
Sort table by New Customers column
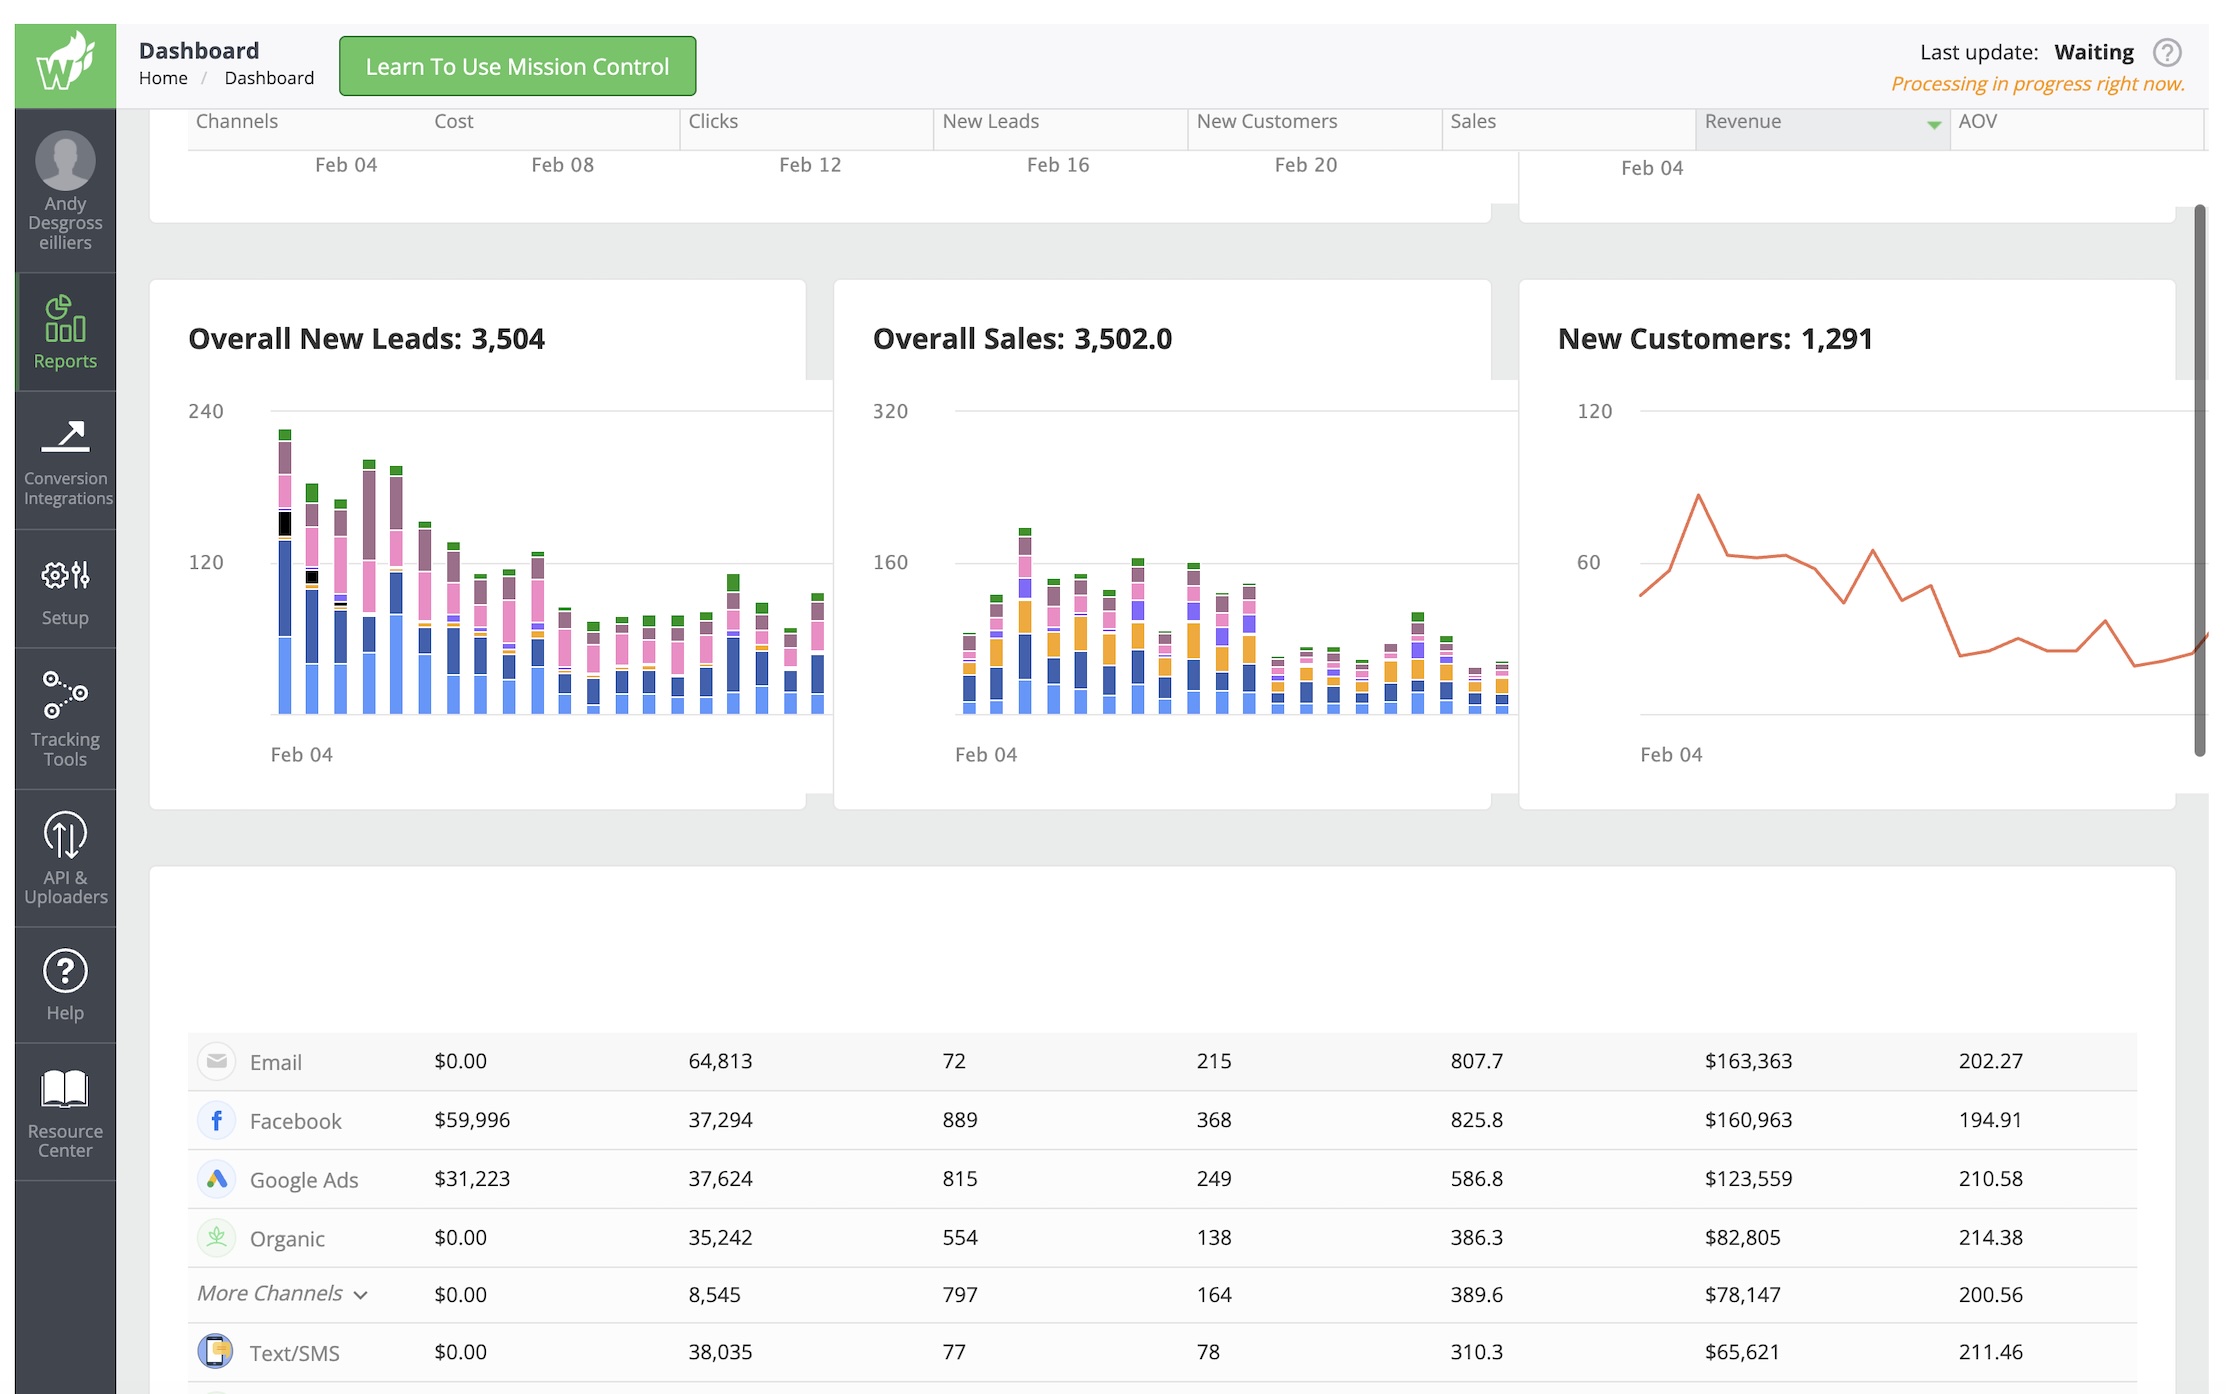[1267, 121]
